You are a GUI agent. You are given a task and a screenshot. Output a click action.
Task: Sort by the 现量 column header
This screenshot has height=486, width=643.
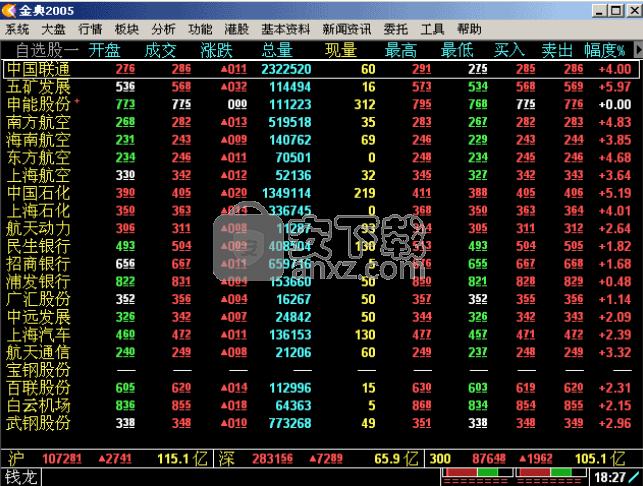click(x=341, y=50)
